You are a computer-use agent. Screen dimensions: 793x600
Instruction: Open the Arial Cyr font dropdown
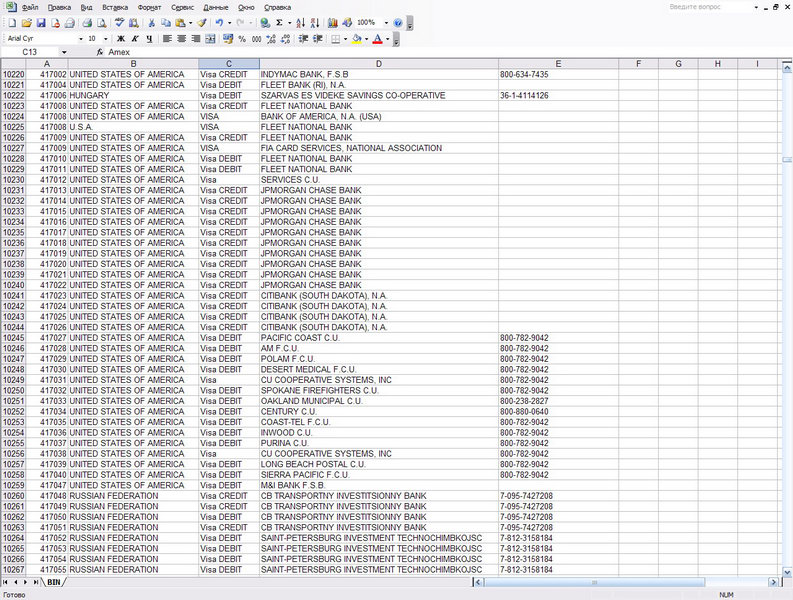[x=80, y=39]
